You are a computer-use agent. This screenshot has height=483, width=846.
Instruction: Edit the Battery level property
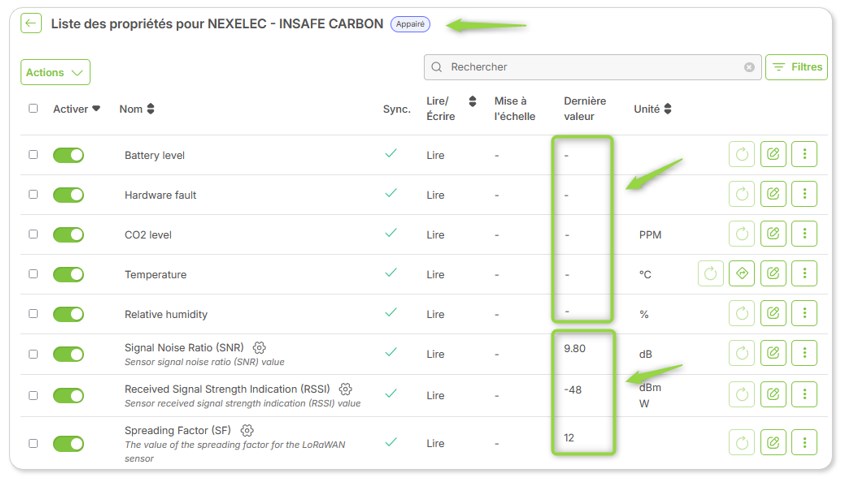(773, 154)
